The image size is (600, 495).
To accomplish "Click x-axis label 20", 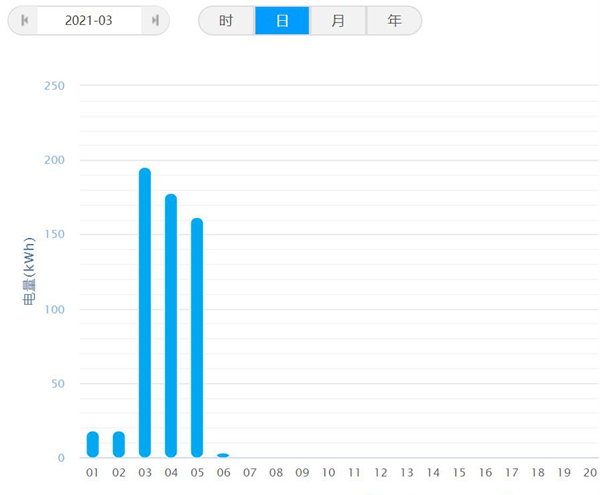I will click(x=590, y=472).
